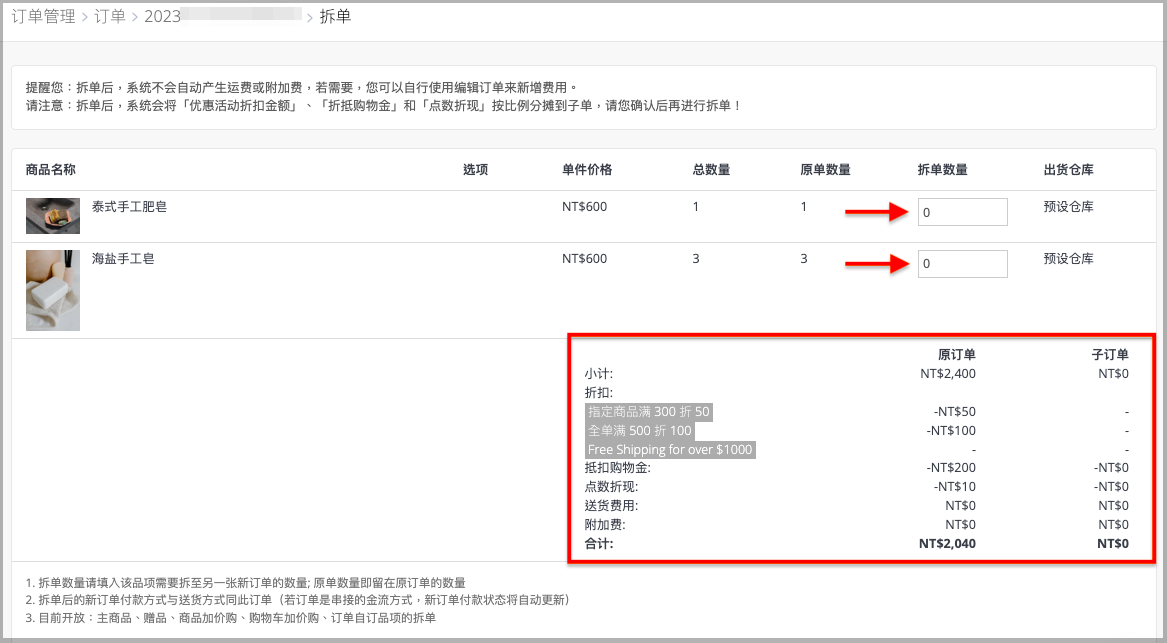Select the product name 泰式手工肥皂
Screen dimensions: 1167x643
tap(130, 207)
